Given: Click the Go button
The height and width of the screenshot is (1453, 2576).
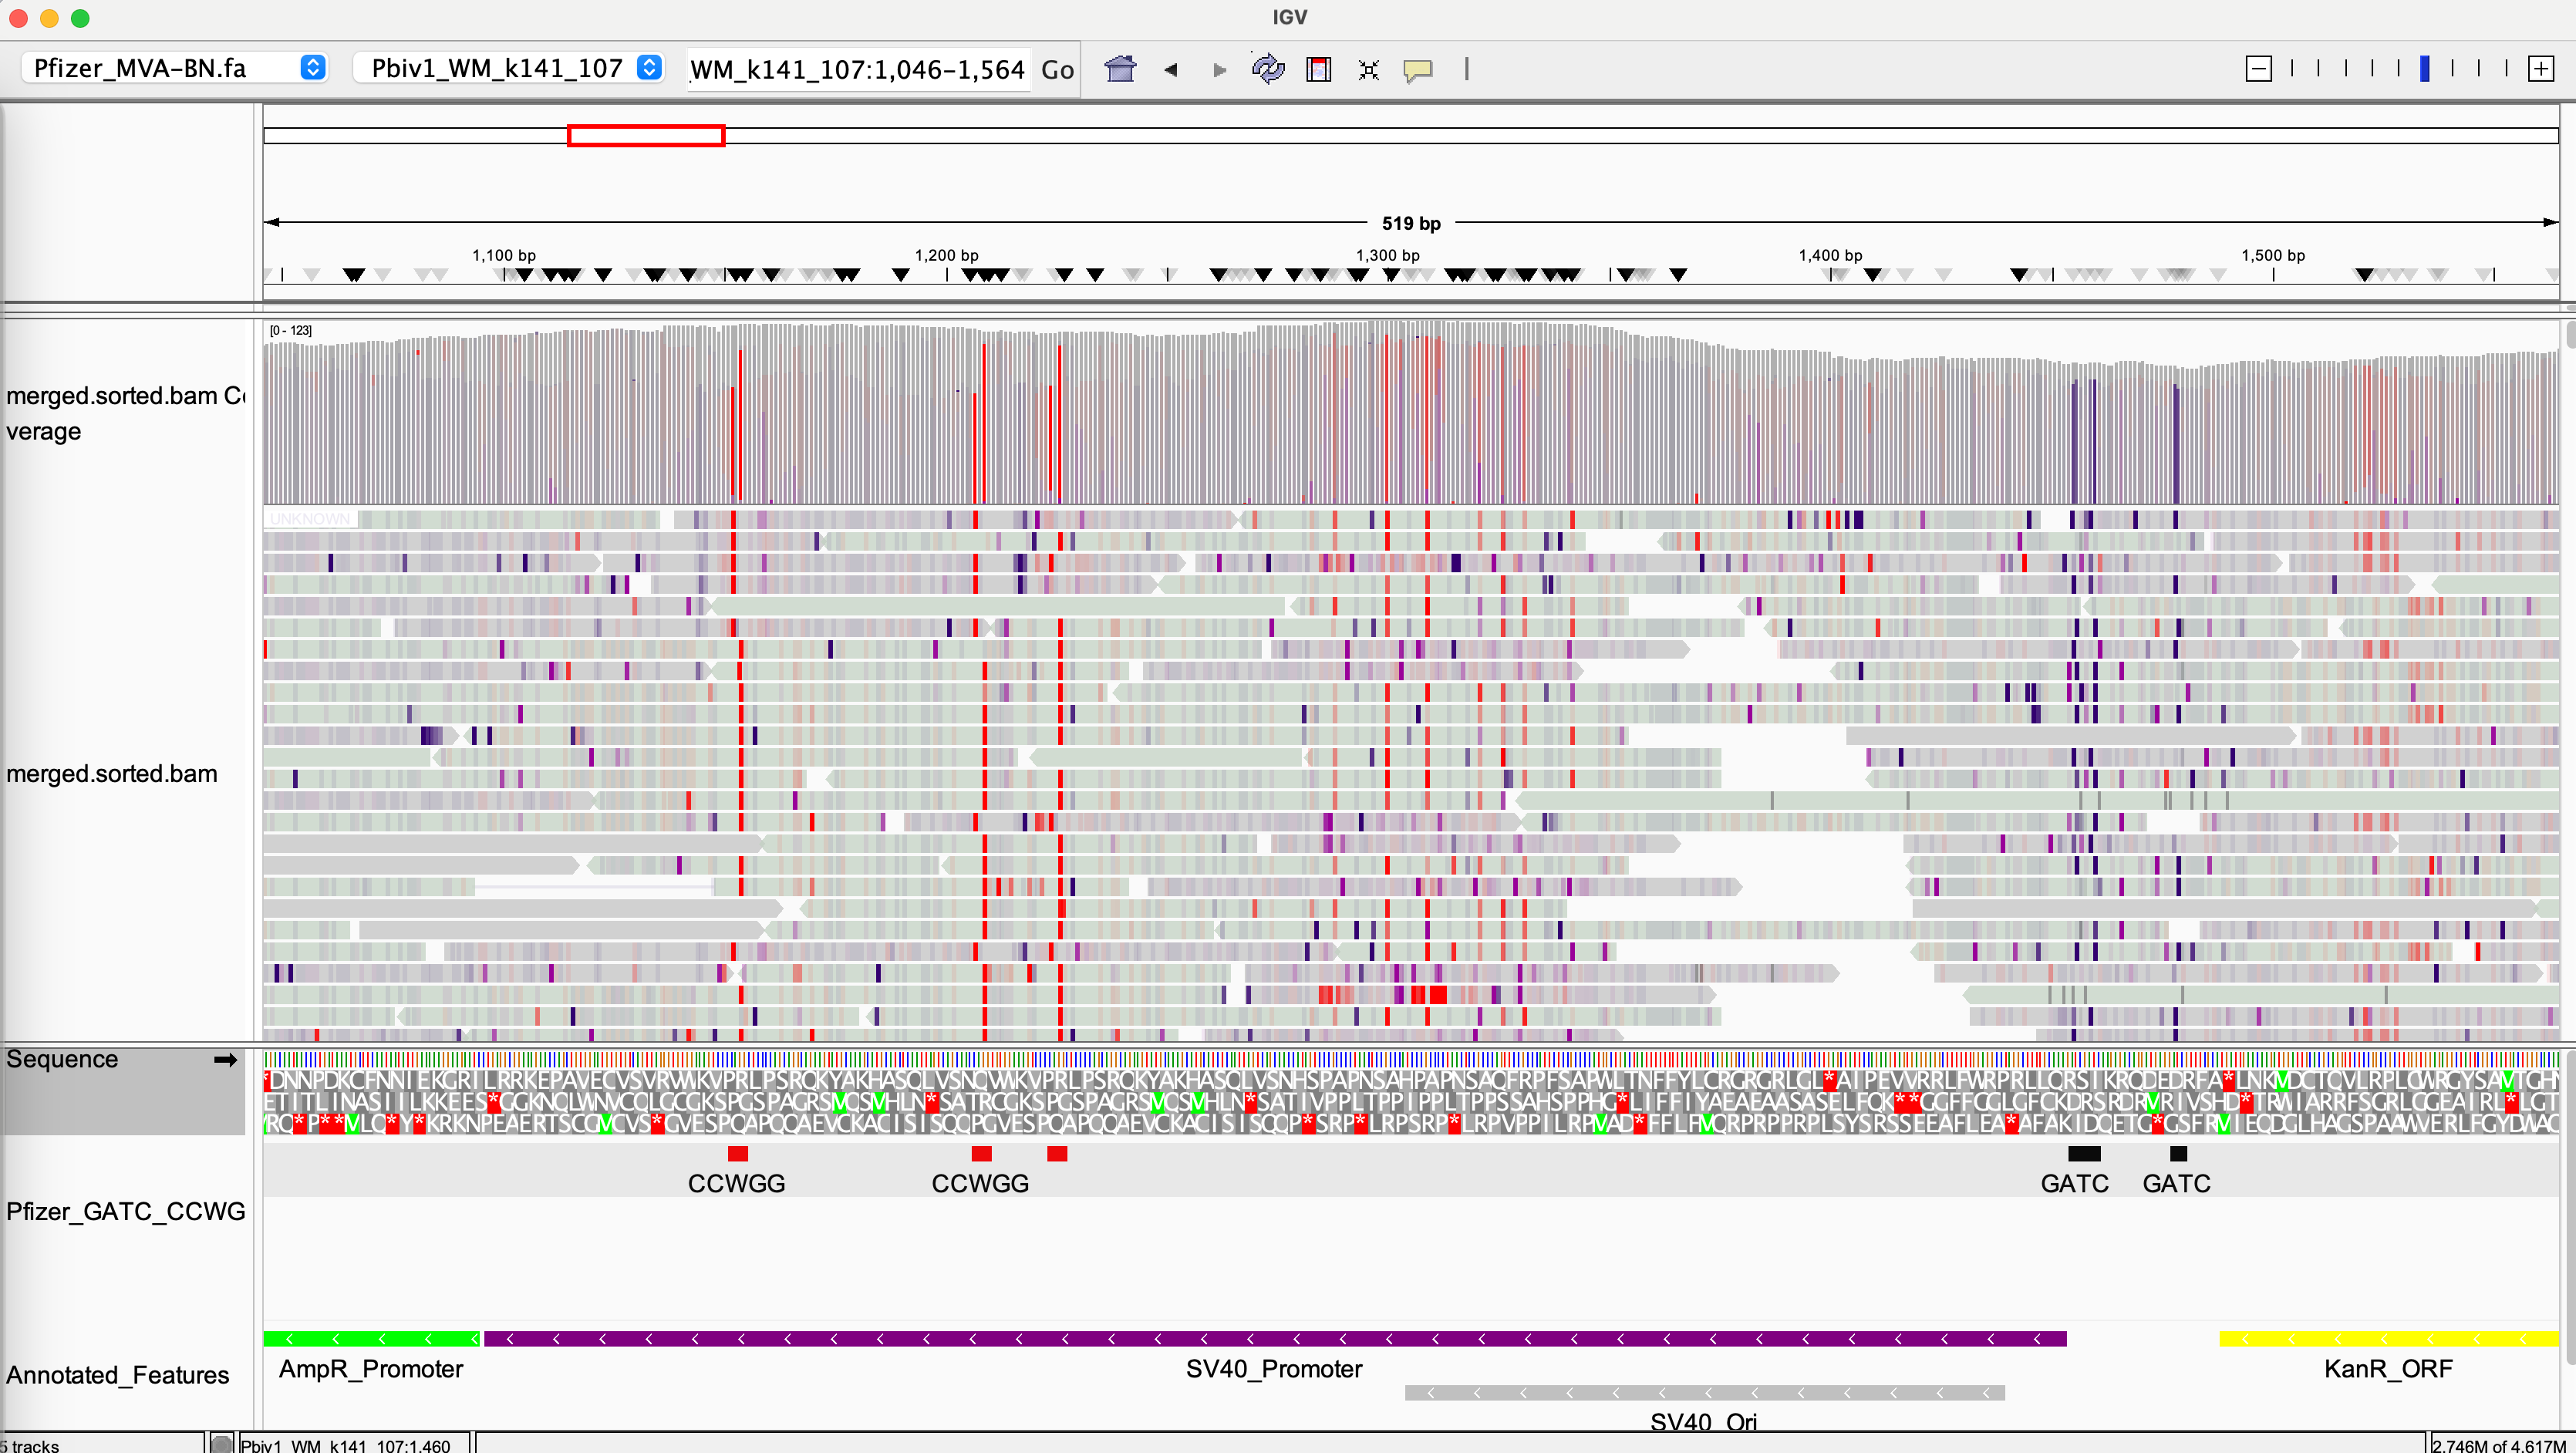Looking at the screenshot, I should pos(1057,69).
